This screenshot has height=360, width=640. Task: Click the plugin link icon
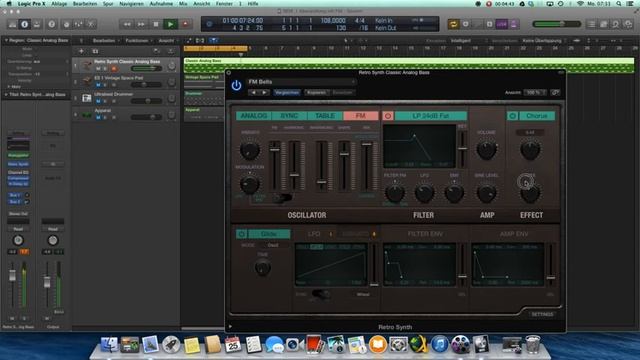coord(555,93)
